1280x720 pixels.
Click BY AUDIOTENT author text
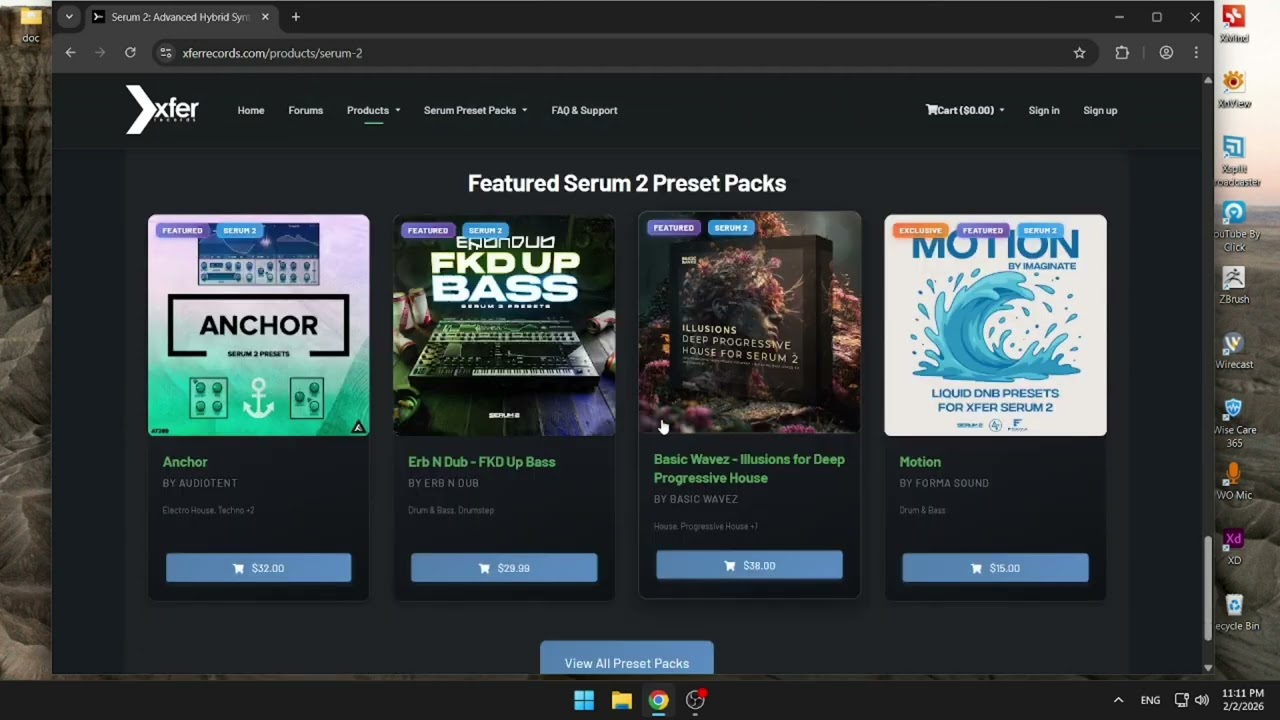pyautogui.click(x=199, y=483)
